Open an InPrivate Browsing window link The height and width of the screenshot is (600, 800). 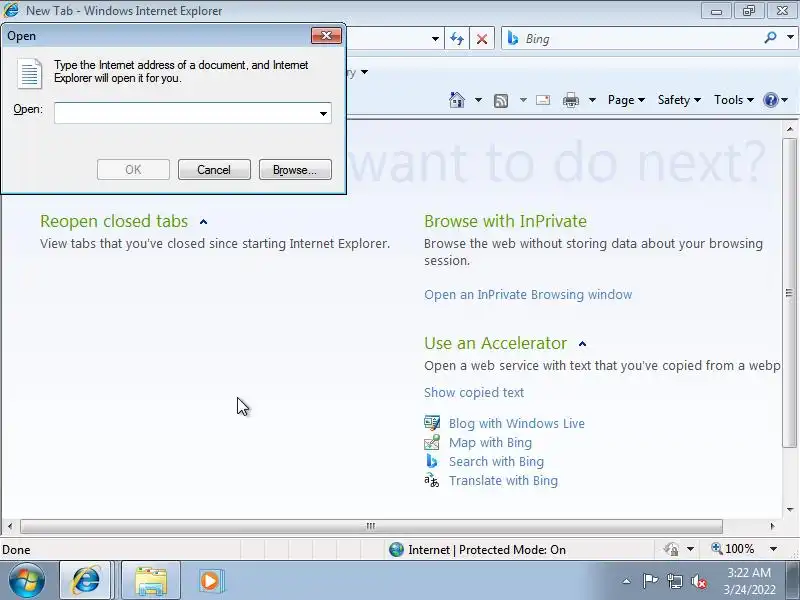tap(528, 295)
